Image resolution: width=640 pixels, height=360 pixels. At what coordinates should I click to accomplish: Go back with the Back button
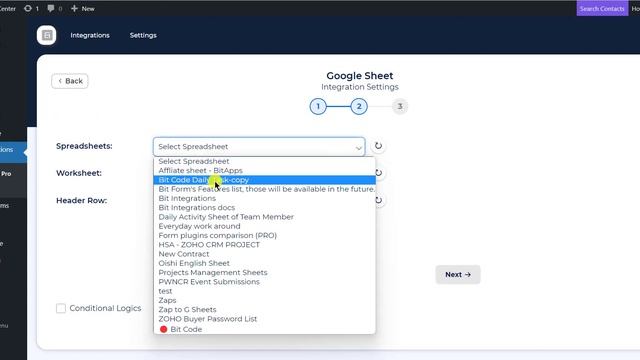click(x=70, y=81)
